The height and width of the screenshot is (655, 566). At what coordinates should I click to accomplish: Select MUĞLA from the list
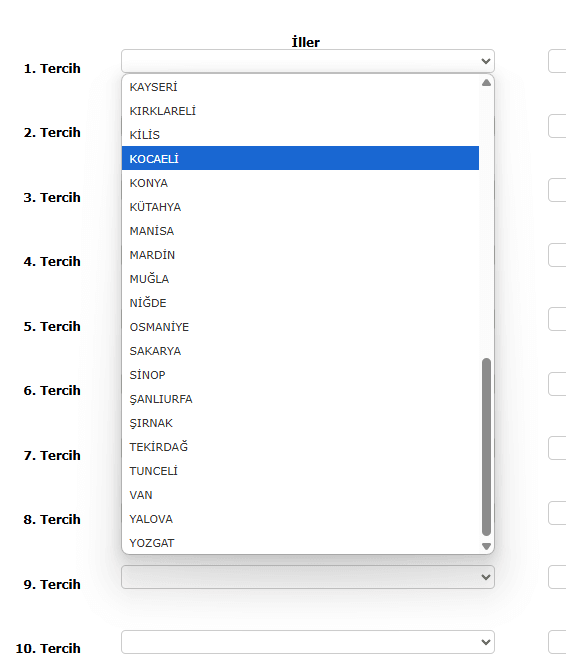click(300, 279)
